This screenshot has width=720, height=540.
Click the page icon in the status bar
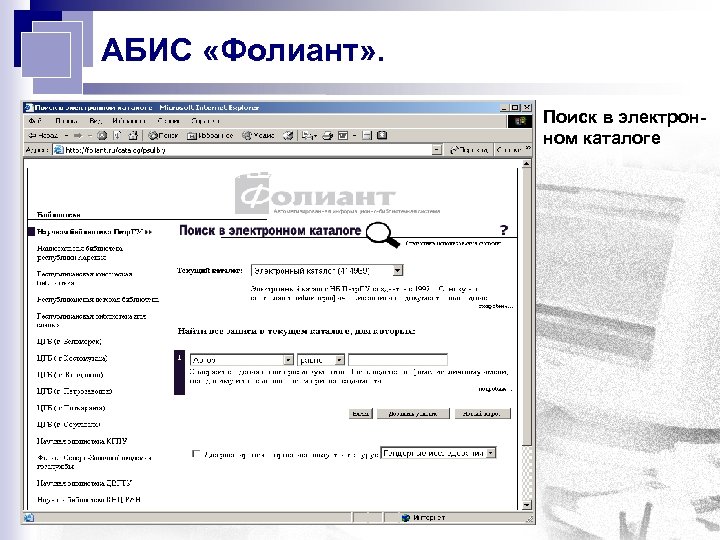[29, 518]
